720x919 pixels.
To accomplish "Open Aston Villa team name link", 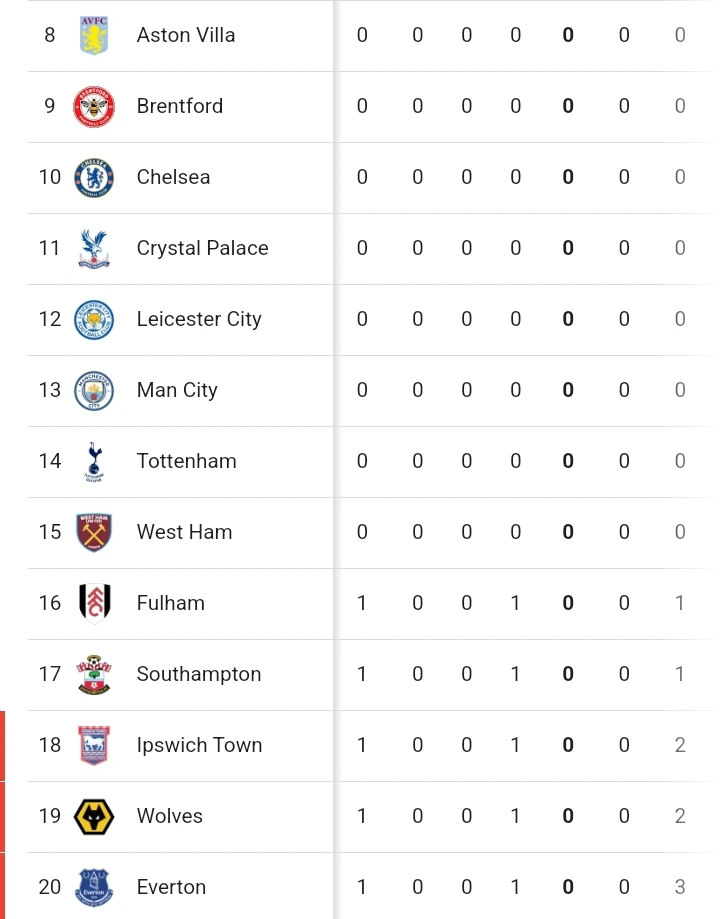I will (186, 35).
